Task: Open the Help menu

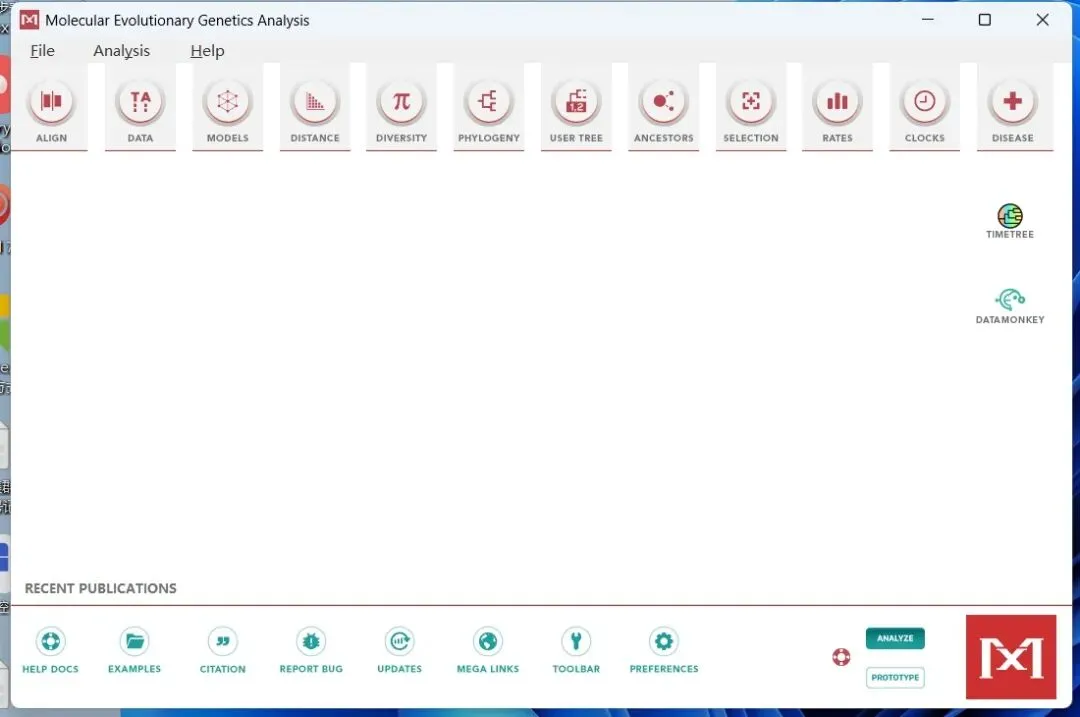Action: click(207, 51)
